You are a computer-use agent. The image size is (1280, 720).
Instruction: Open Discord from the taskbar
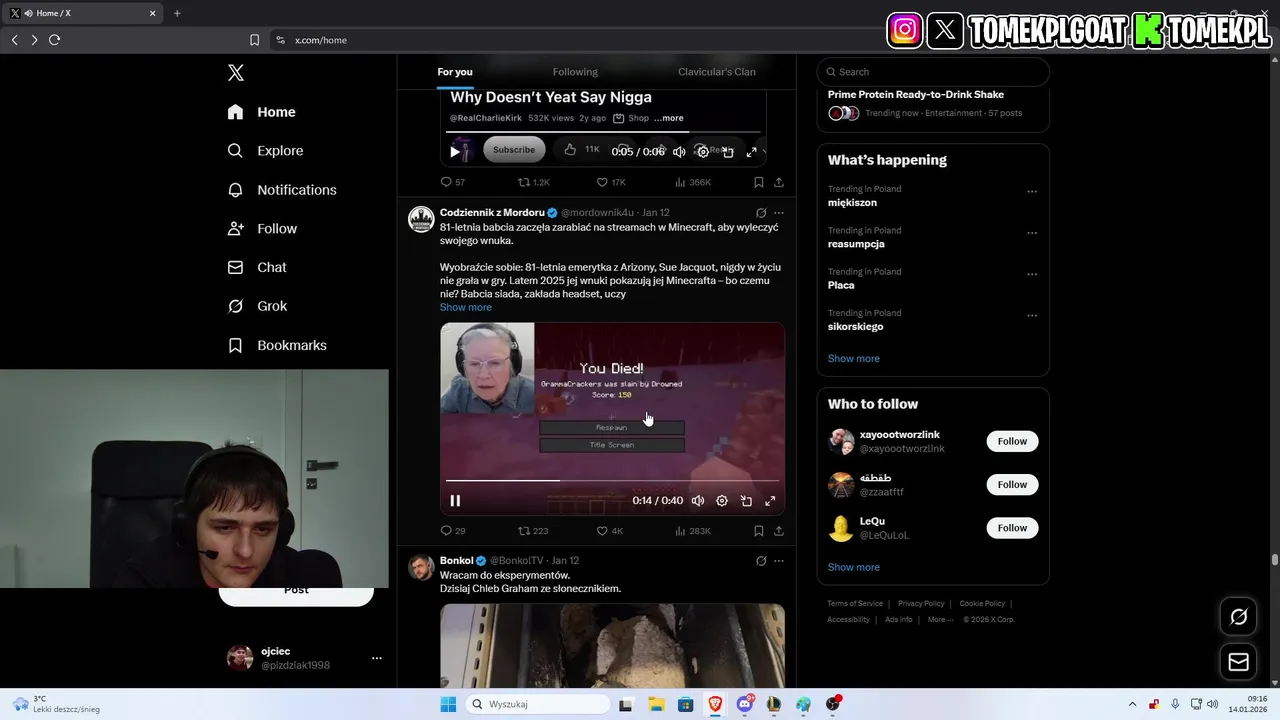(x=744, y=704)
